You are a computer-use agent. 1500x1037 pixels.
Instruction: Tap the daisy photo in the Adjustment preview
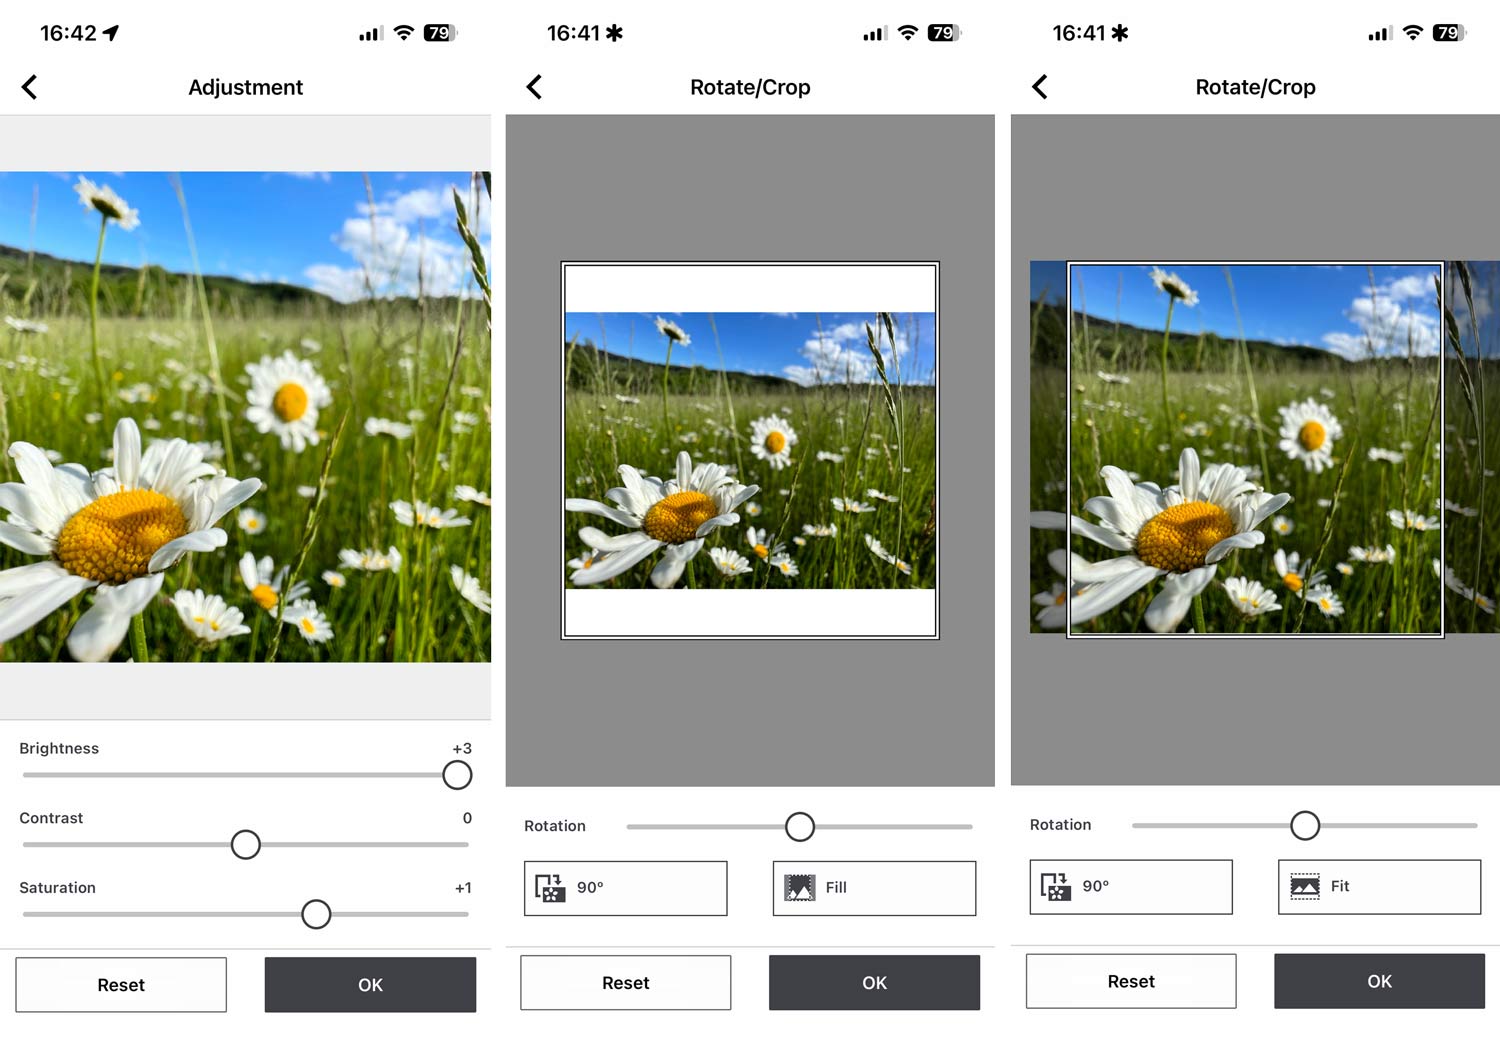tap(245, 417)
